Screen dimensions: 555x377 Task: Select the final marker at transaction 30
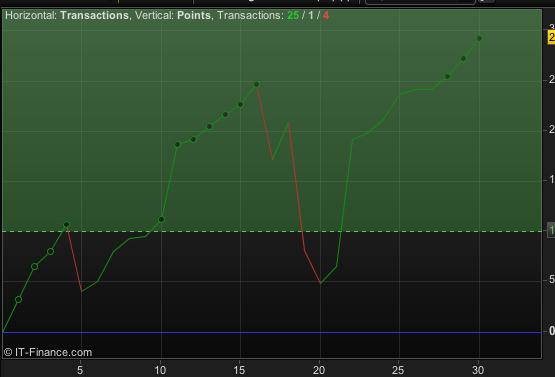(x=479, y=38)
